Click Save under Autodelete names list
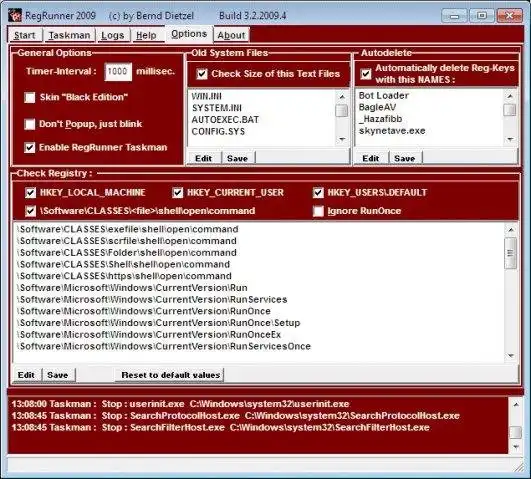Viewport: 531px width, 479px height. click(x=405, y=158)
